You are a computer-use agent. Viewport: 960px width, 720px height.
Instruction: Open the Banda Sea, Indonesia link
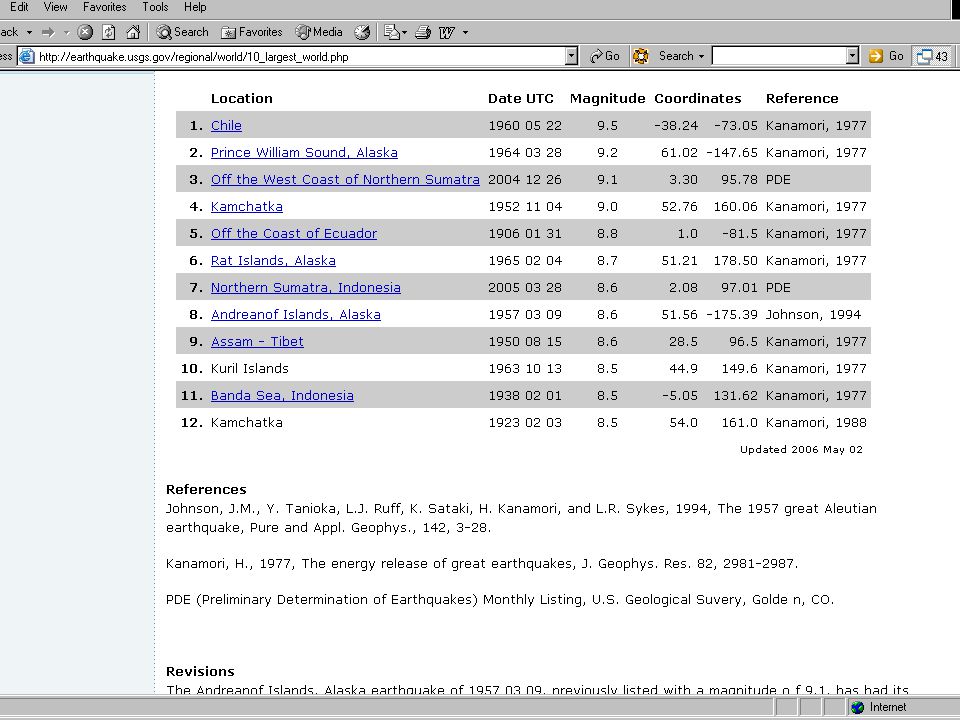click(x=282, y=395)
